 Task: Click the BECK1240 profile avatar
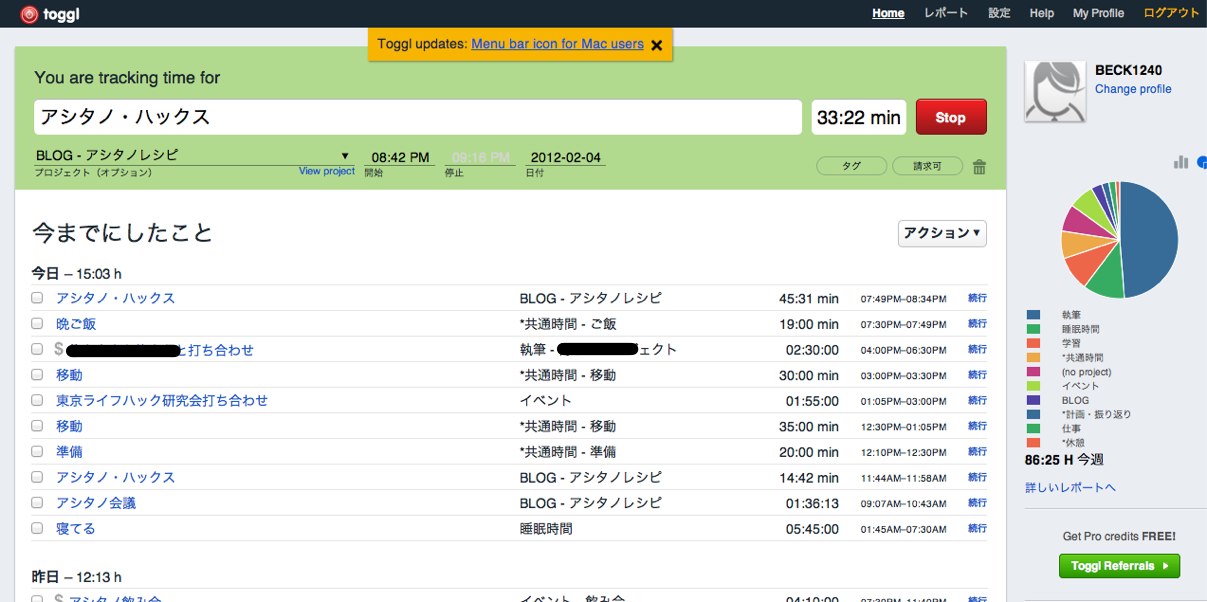(x=1055, y=92)
